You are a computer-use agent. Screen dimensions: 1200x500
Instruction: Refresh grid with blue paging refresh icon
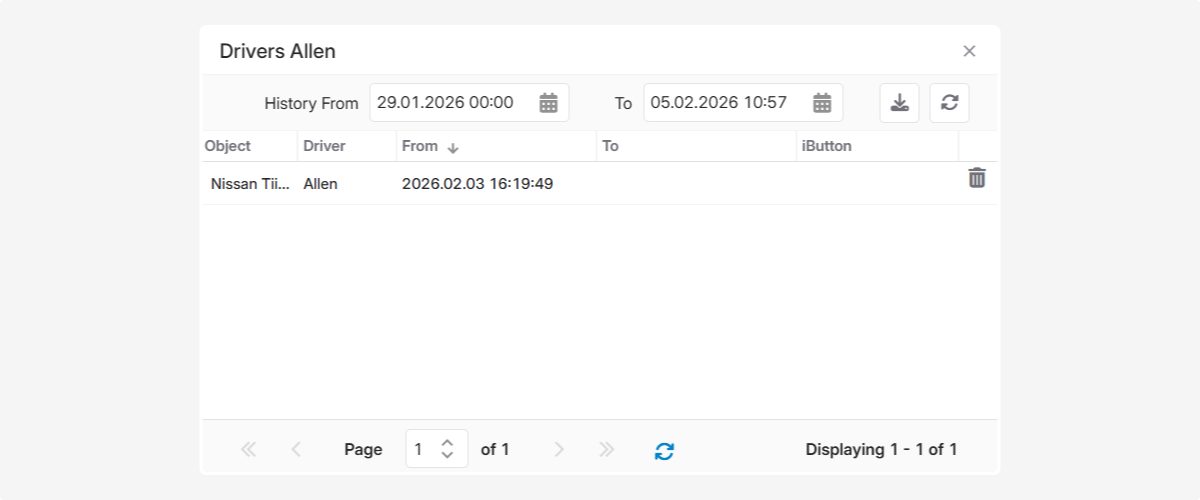point(664,451)
